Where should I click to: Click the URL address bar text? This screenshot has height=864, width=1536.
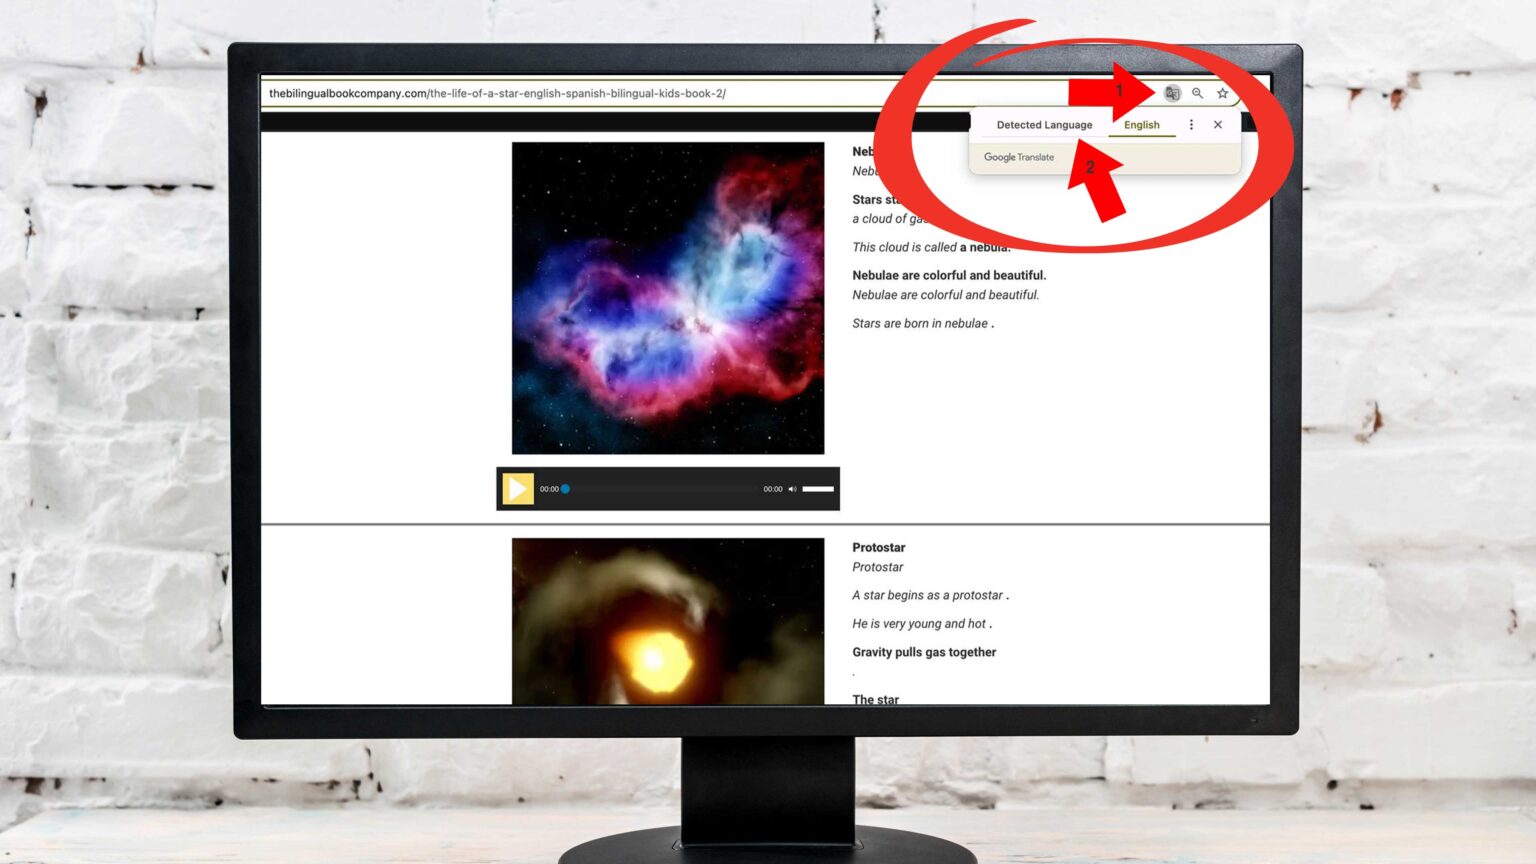point(497,94)
